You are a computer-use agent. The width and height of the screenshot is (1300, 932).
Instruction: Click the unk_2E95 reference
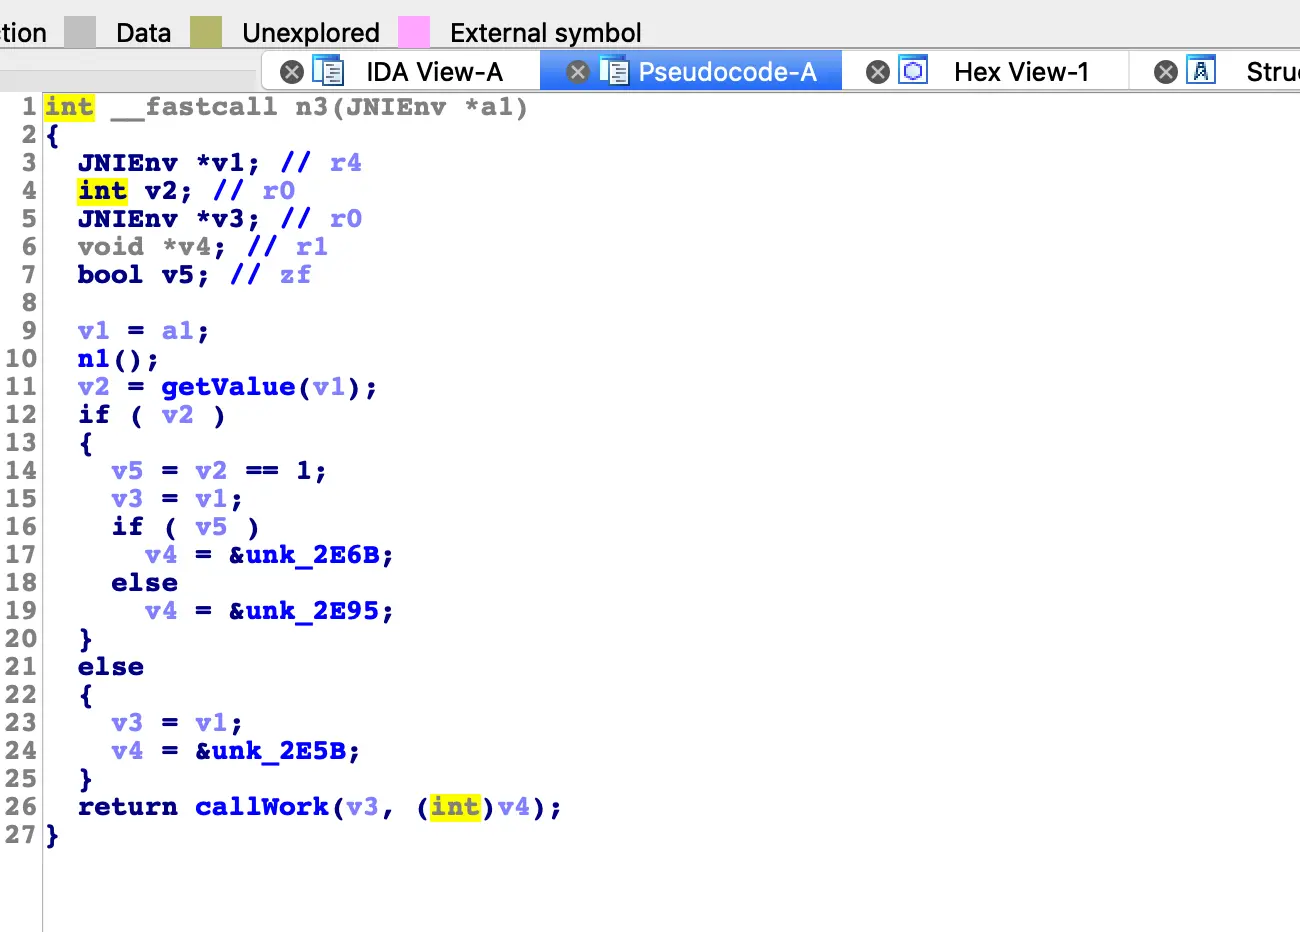(313, 611)
